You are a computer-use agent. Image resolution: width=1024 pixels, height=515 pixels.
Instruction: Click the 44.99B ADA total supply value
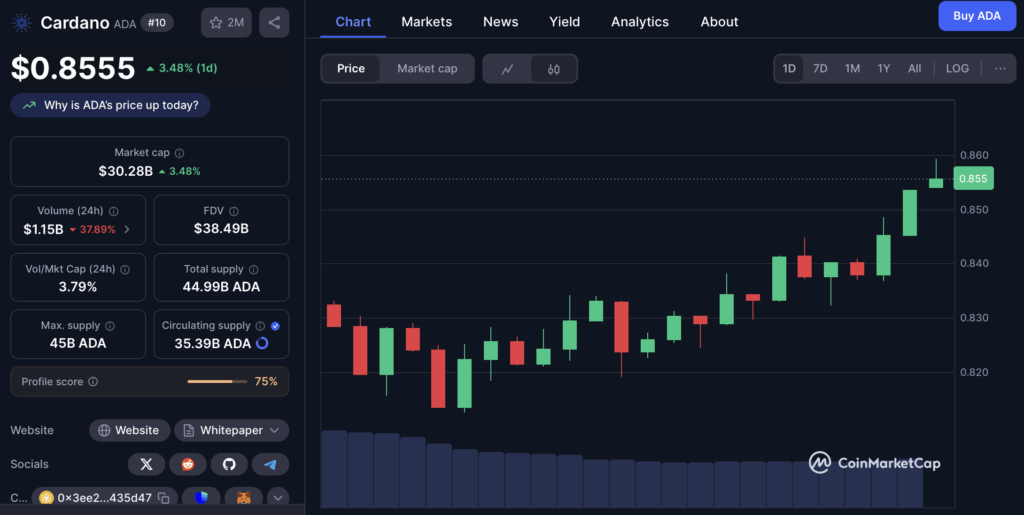(x=221, y=287)
